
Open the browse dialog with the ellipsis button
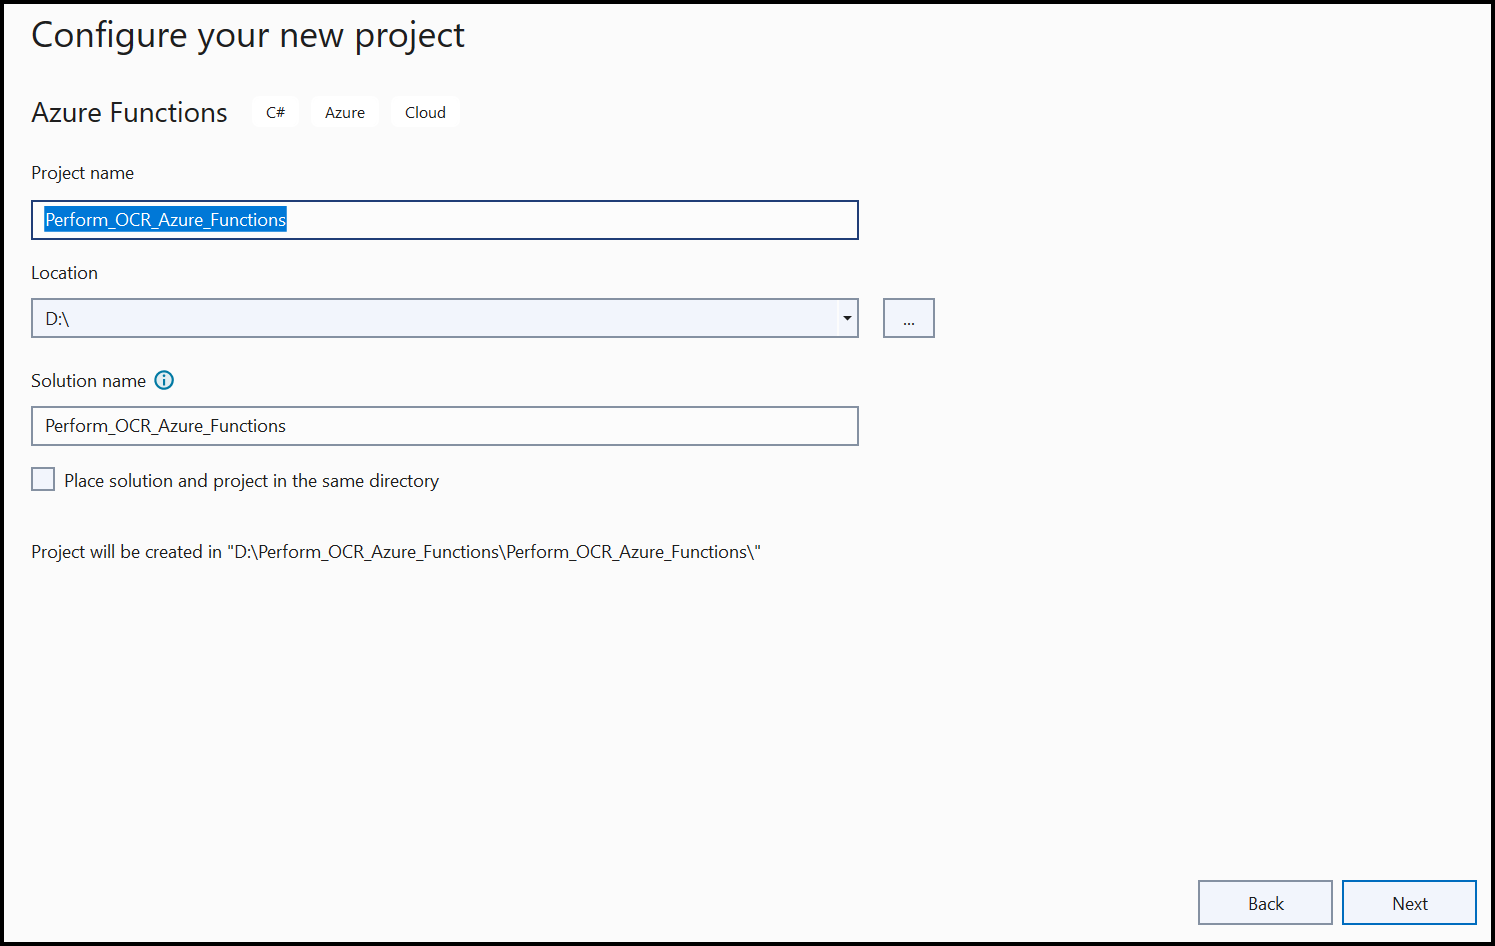coord(908,318)
